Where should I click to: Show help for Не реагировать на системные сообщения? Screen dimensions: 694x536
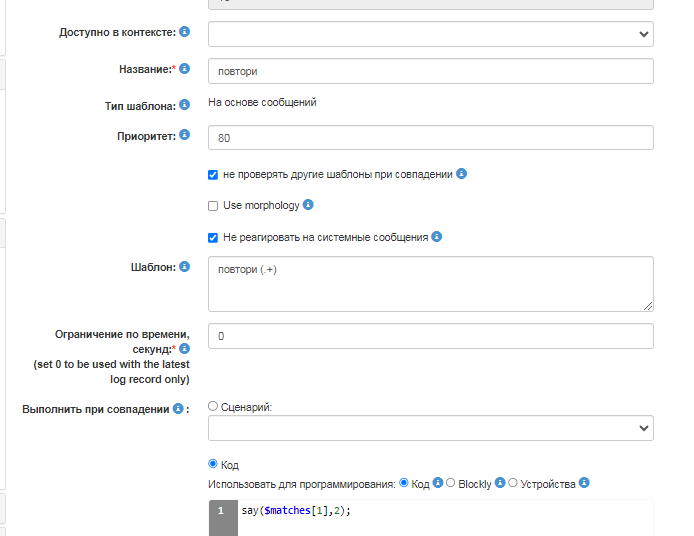point(436,237)
